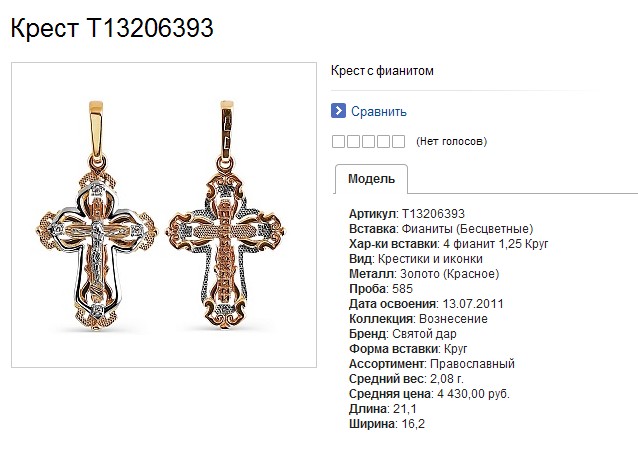
Task: Rate with the third vote box
Action: click(369, 142)
